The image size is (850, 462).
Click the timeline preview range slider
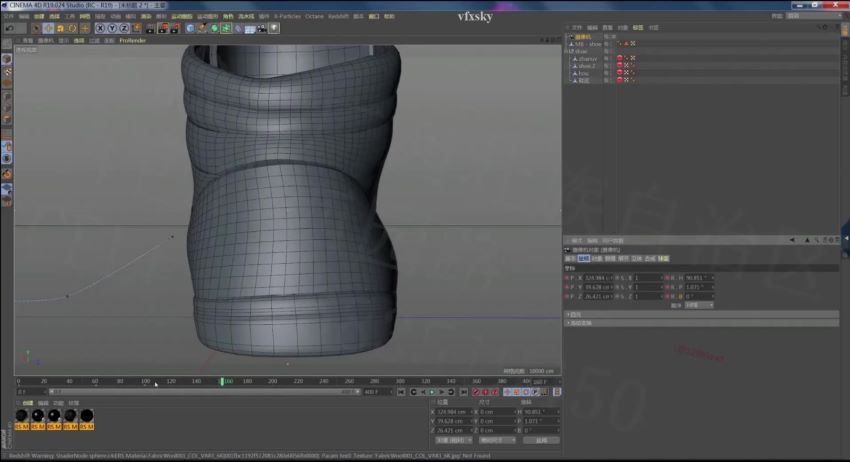[x=204, y=392]
